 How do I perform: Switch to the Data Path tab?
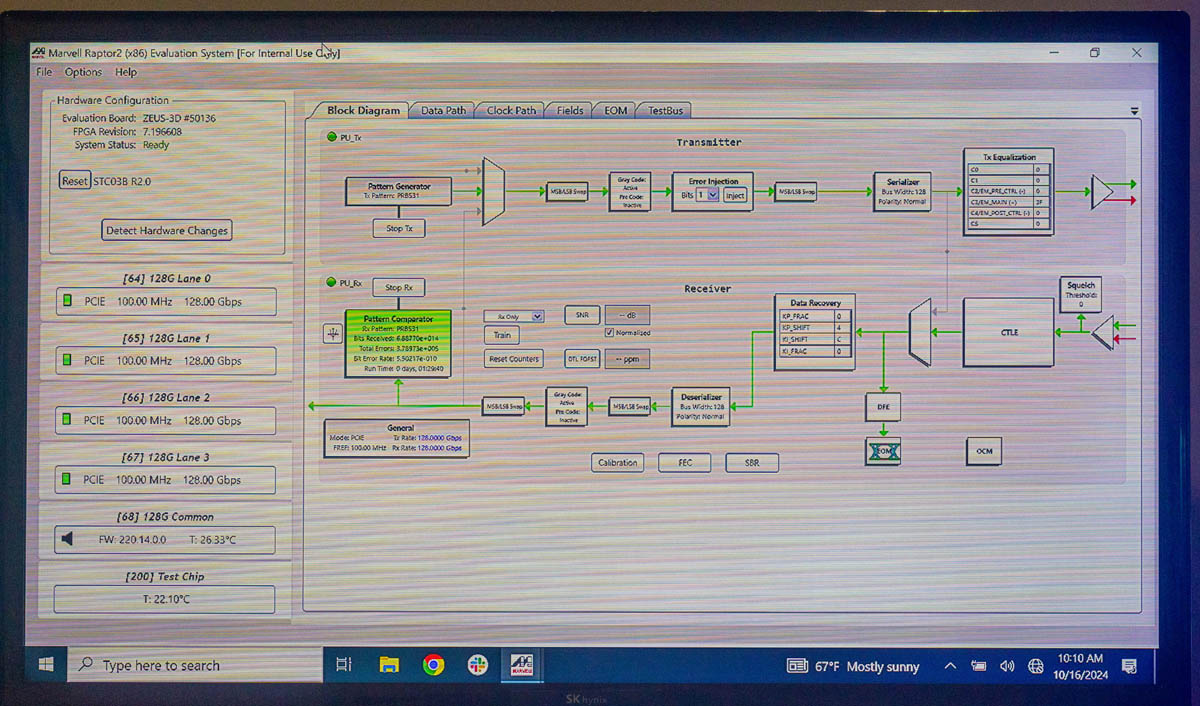coord(443,111)
